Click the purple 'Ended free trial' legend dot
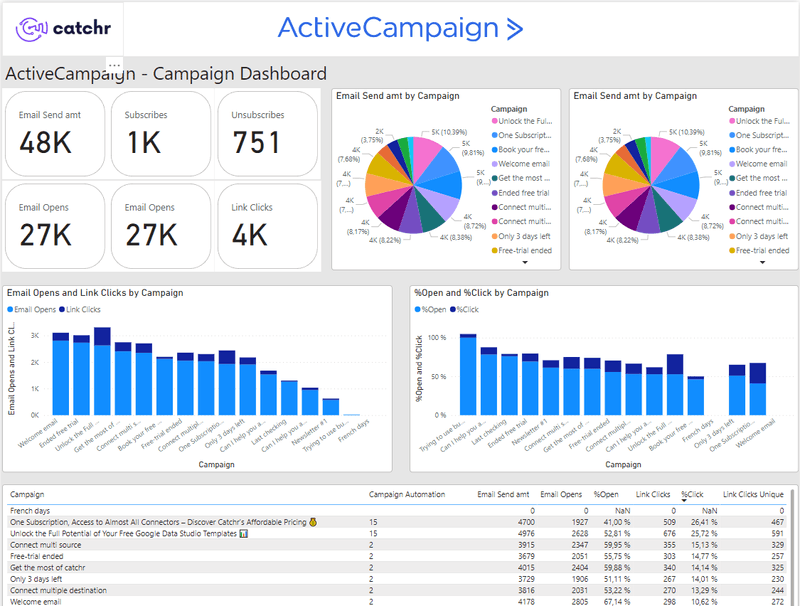Screen dimensions: 800x606 click(x=494, y=194)
